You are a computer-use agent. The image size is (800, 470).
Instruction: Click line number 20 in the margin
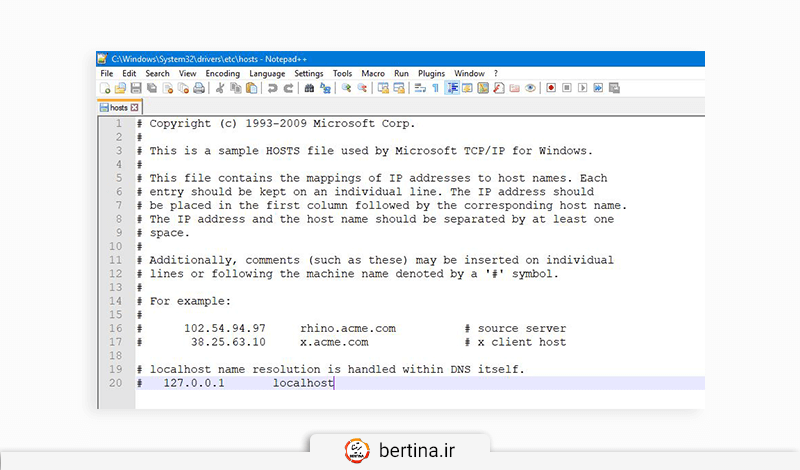point(115,383)
